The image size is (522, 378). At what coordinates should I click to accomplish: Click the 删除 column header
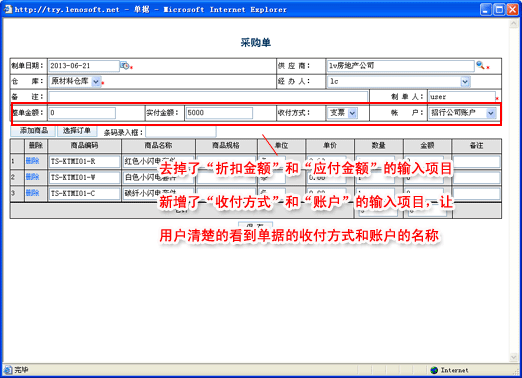point(36,146)
